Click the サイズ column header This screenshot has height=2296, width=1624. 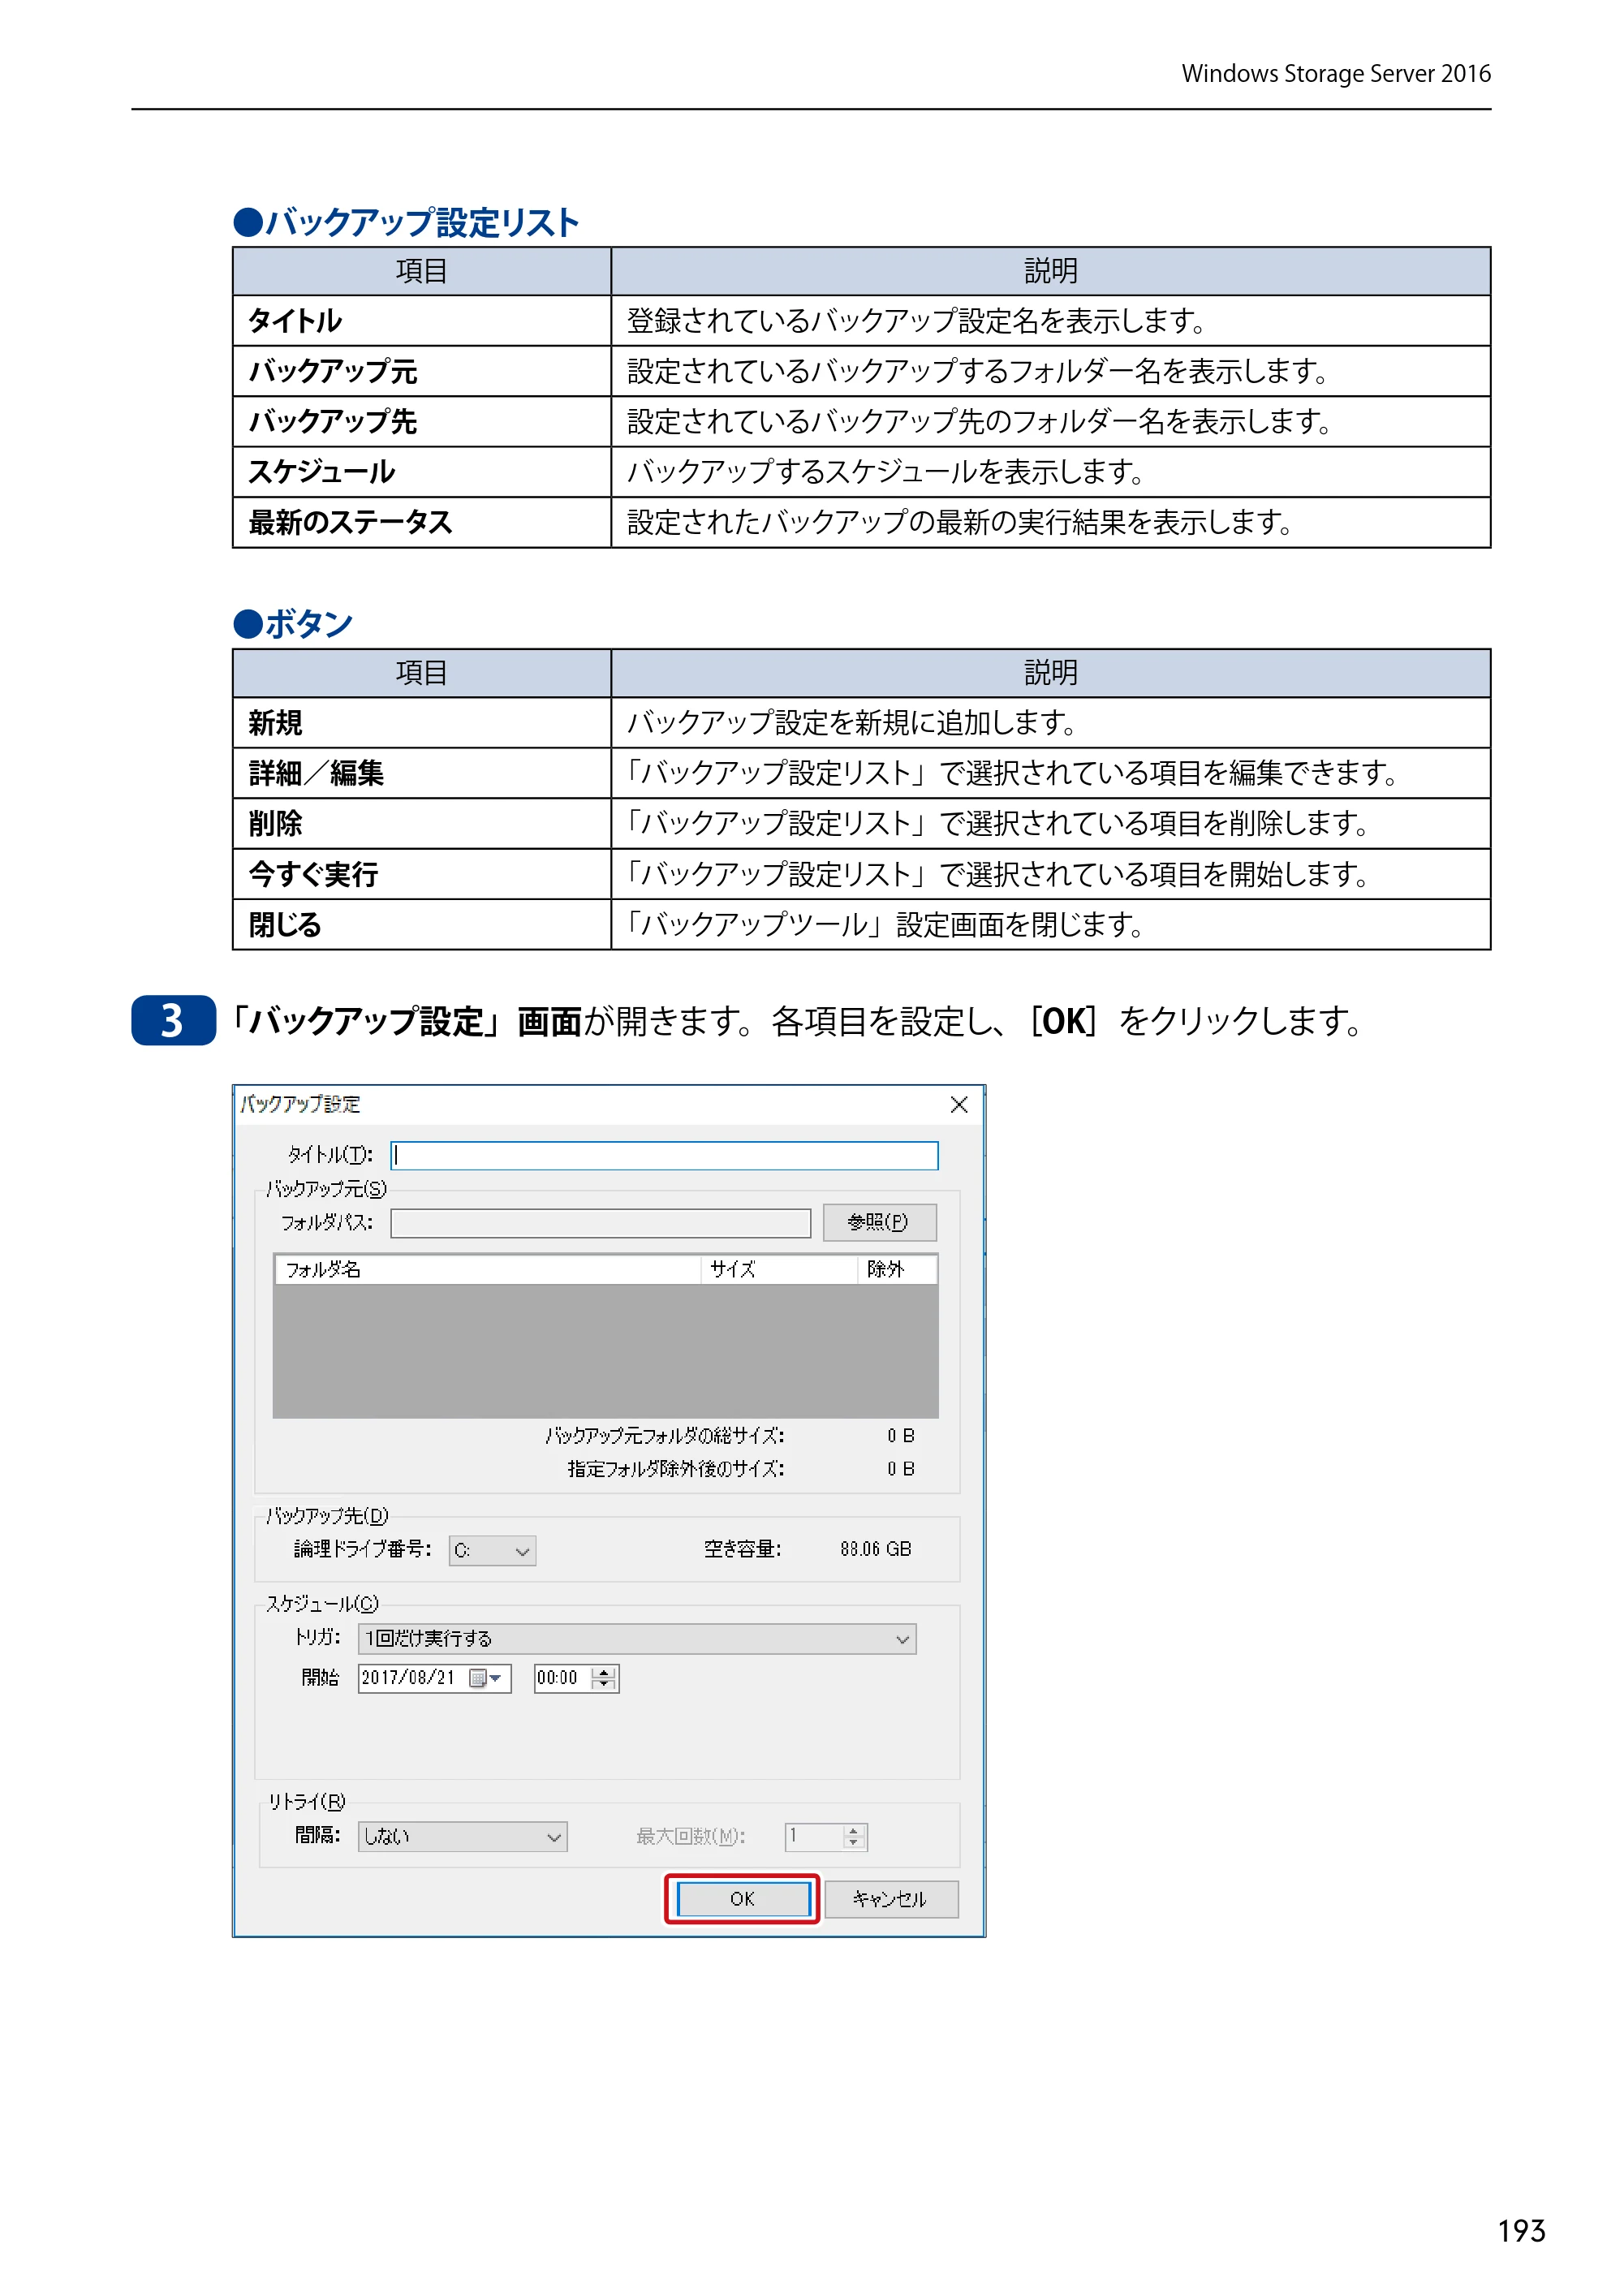click(778, 1269)
